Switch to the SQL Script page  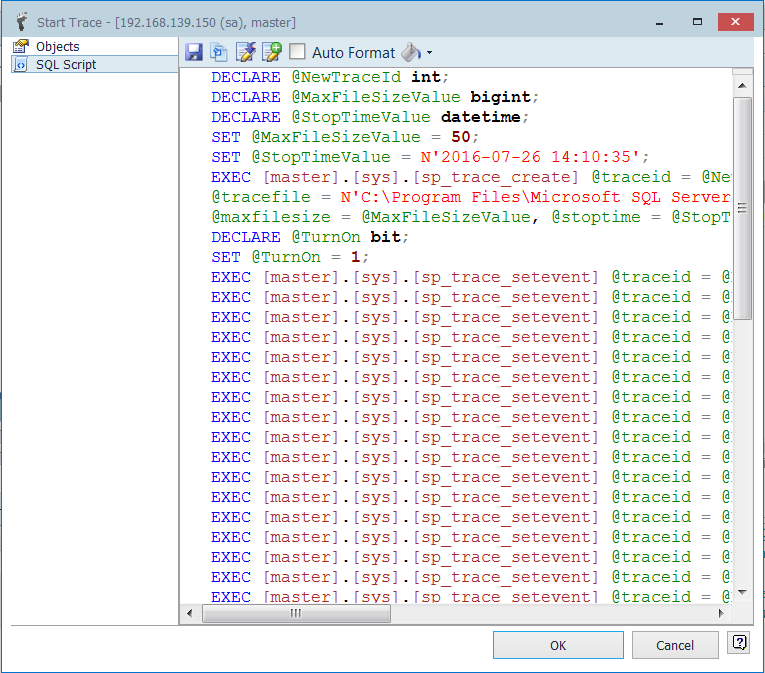tap(66, 64)
